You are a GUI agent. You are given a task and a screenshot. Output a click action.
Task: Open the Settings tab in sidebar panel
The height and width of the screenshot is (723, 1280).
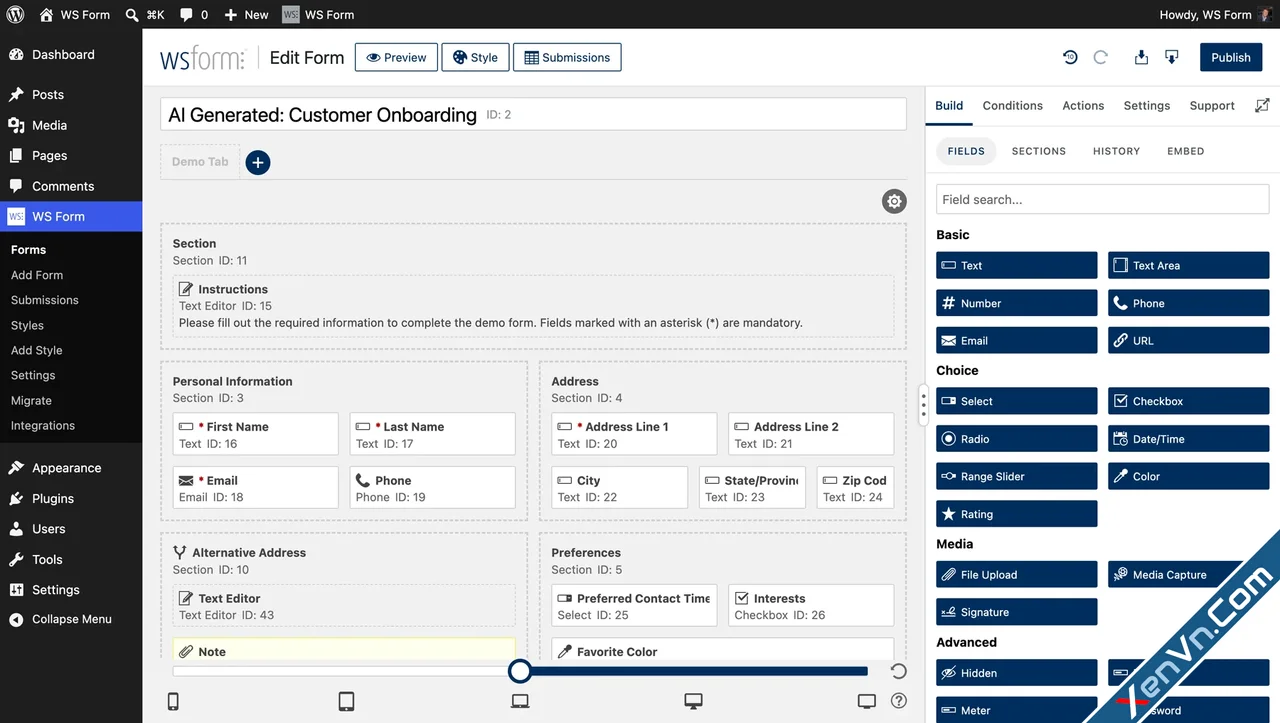click(1147, 105)
